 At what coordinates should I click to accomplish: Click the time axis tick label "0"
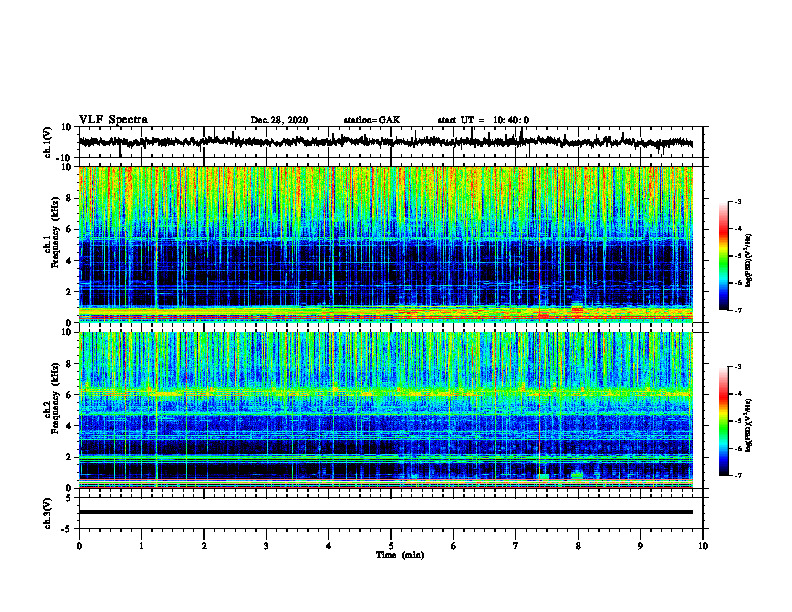[79, 546]
